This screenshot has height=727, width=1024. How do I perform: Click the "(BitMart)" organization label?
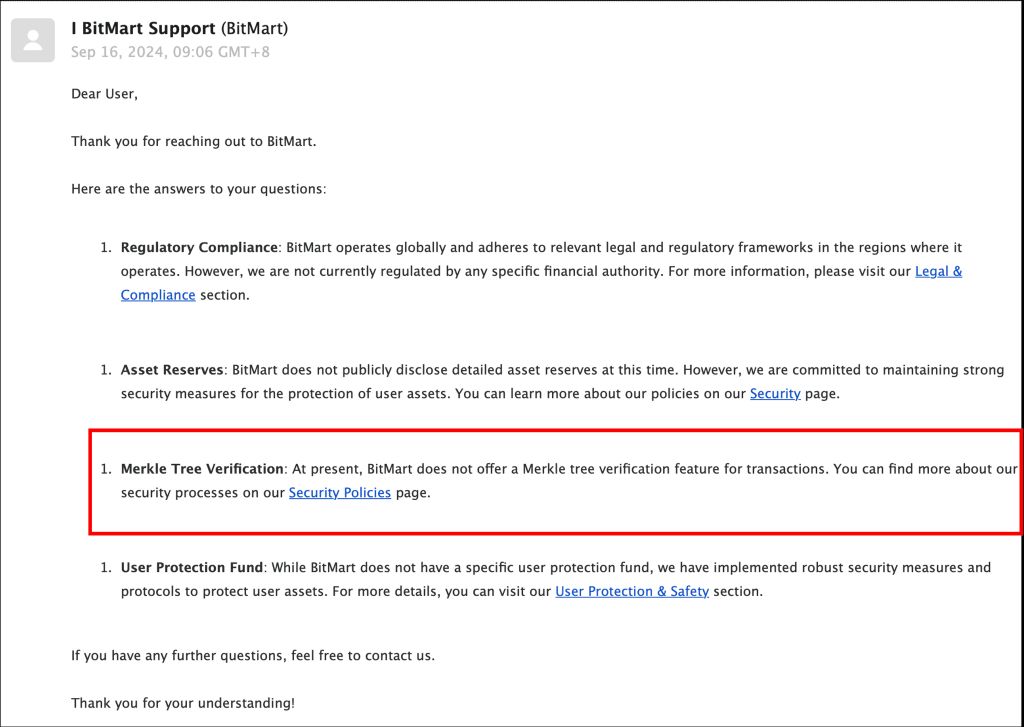(254, 28)
